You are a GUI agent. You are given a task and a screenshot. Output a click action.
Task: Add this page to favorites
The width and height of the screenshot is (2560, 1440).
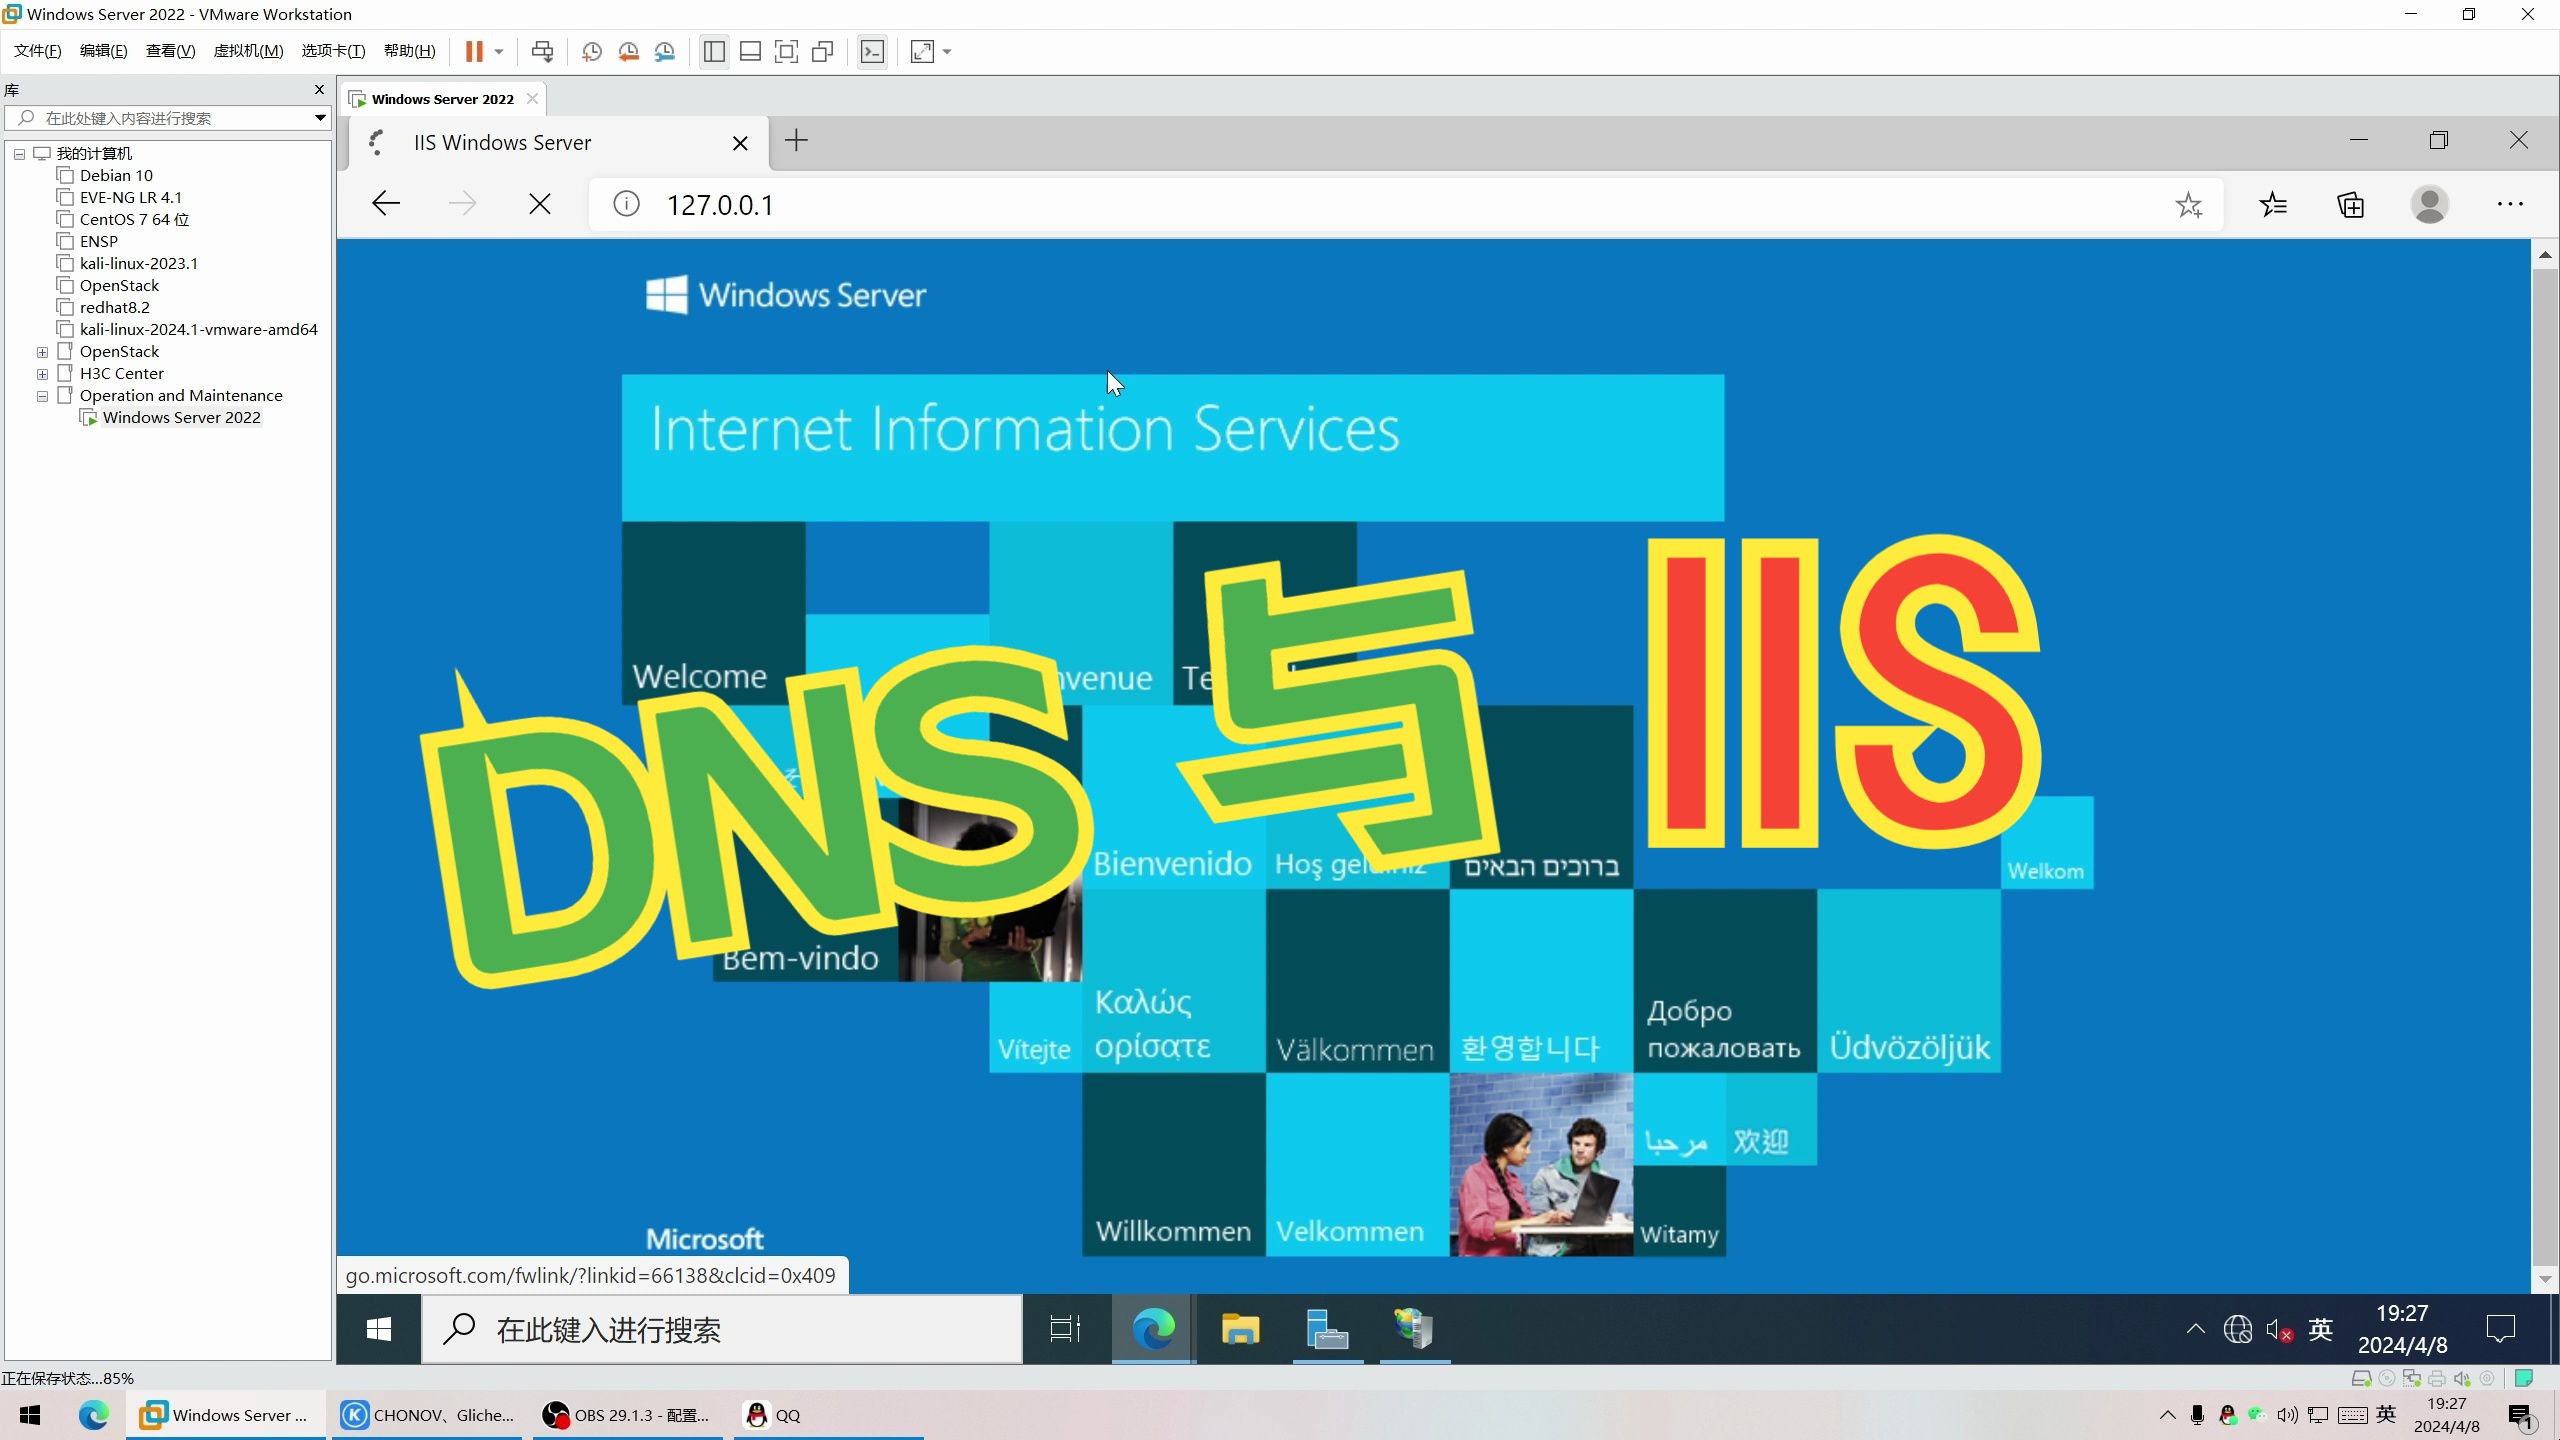point(2189,205)
